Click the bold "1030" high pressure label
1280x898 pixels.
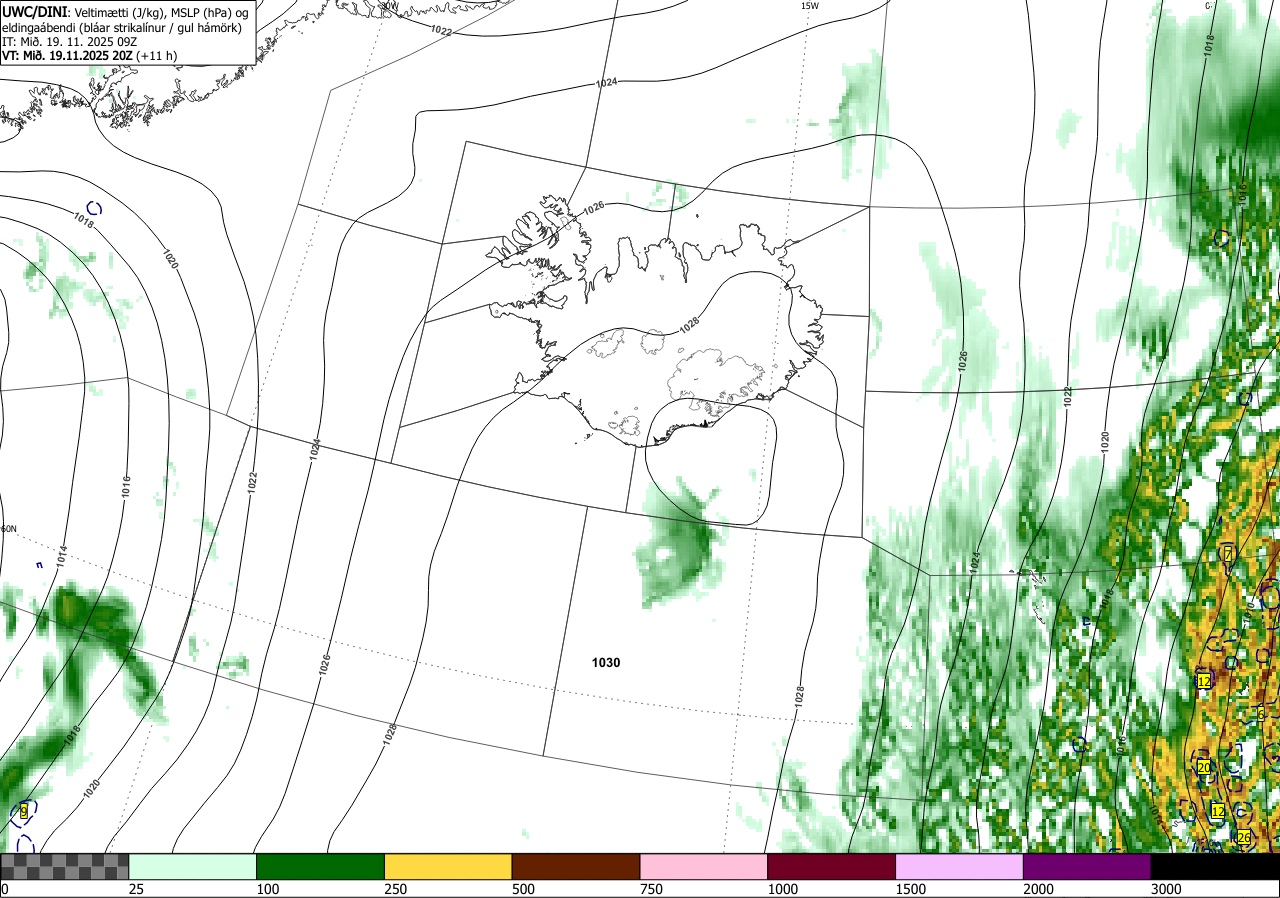(x=606, y=663)
